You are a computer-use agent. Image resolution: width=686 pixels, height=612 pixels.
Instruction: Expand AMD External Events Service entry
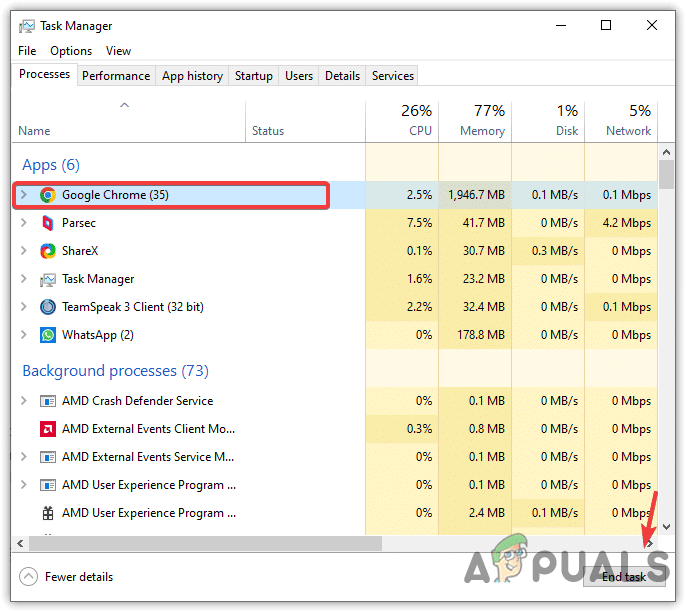(24, 457)
